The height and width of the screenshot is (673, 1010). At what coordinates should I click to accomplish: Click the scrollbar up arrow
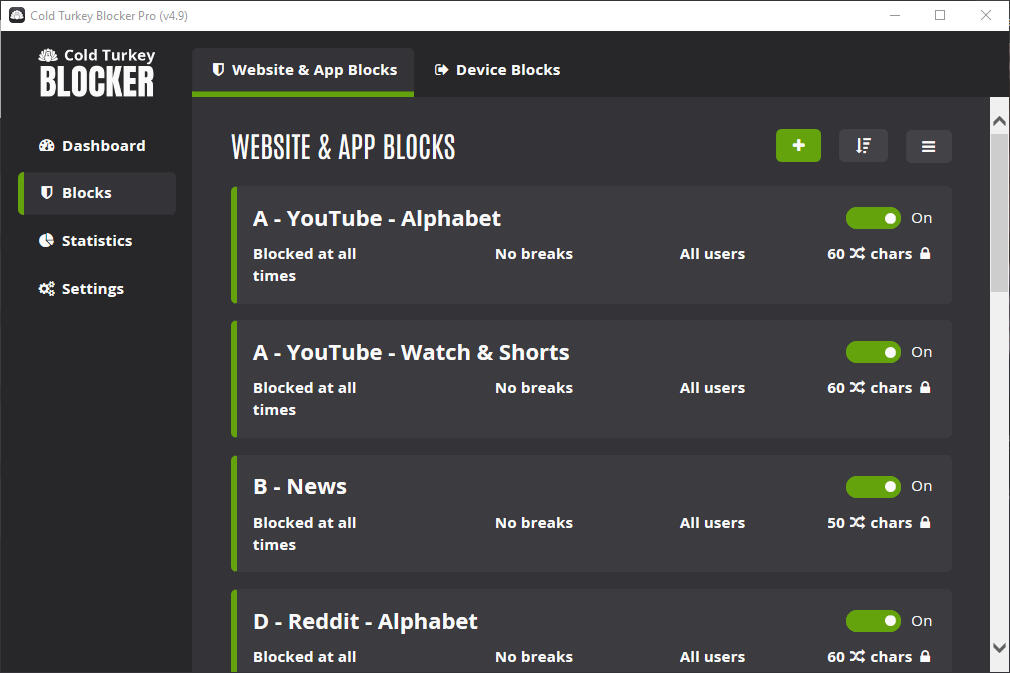pos(999,121)
